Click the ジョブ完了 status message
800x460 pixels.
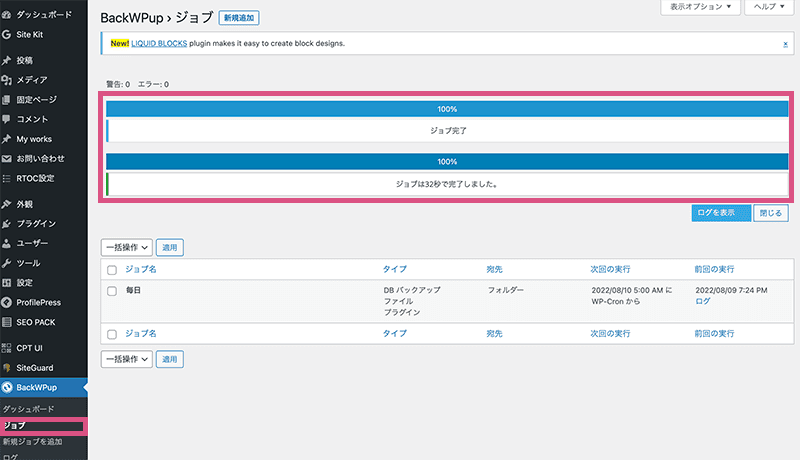click(x=448, y=131)
